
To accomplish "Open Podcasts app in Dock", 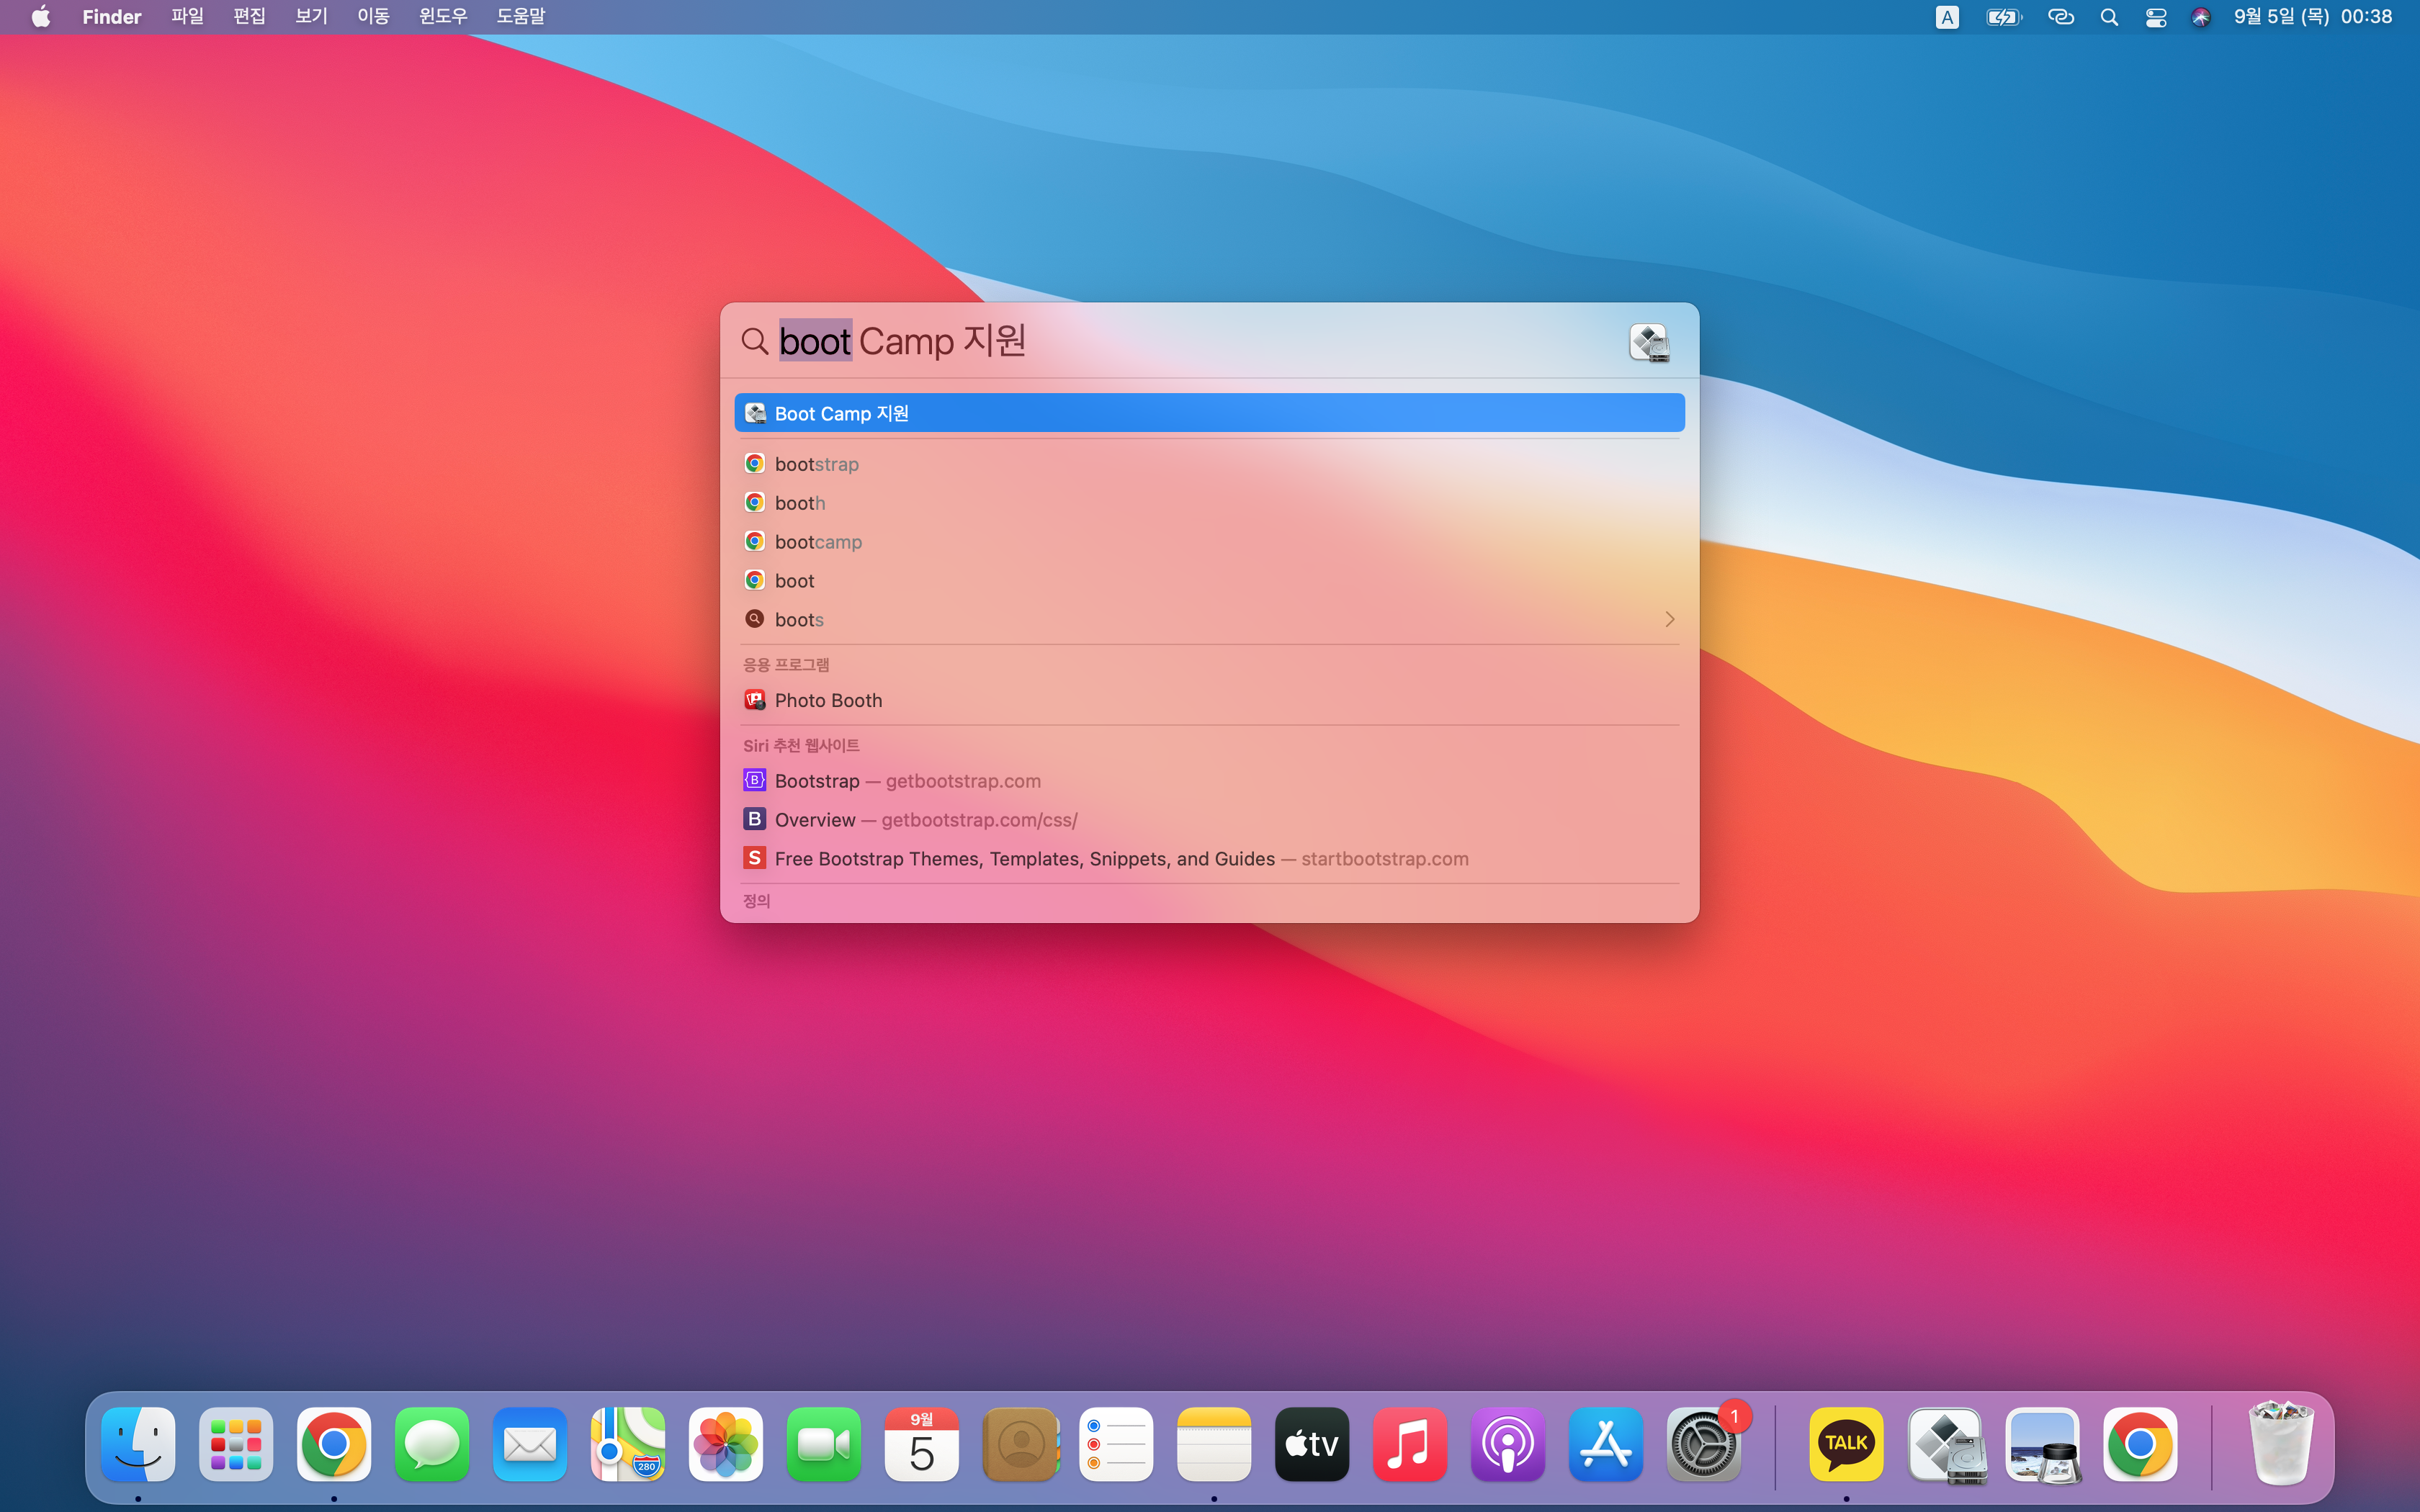I will pyautogui.click(x=1507, y=1444).
